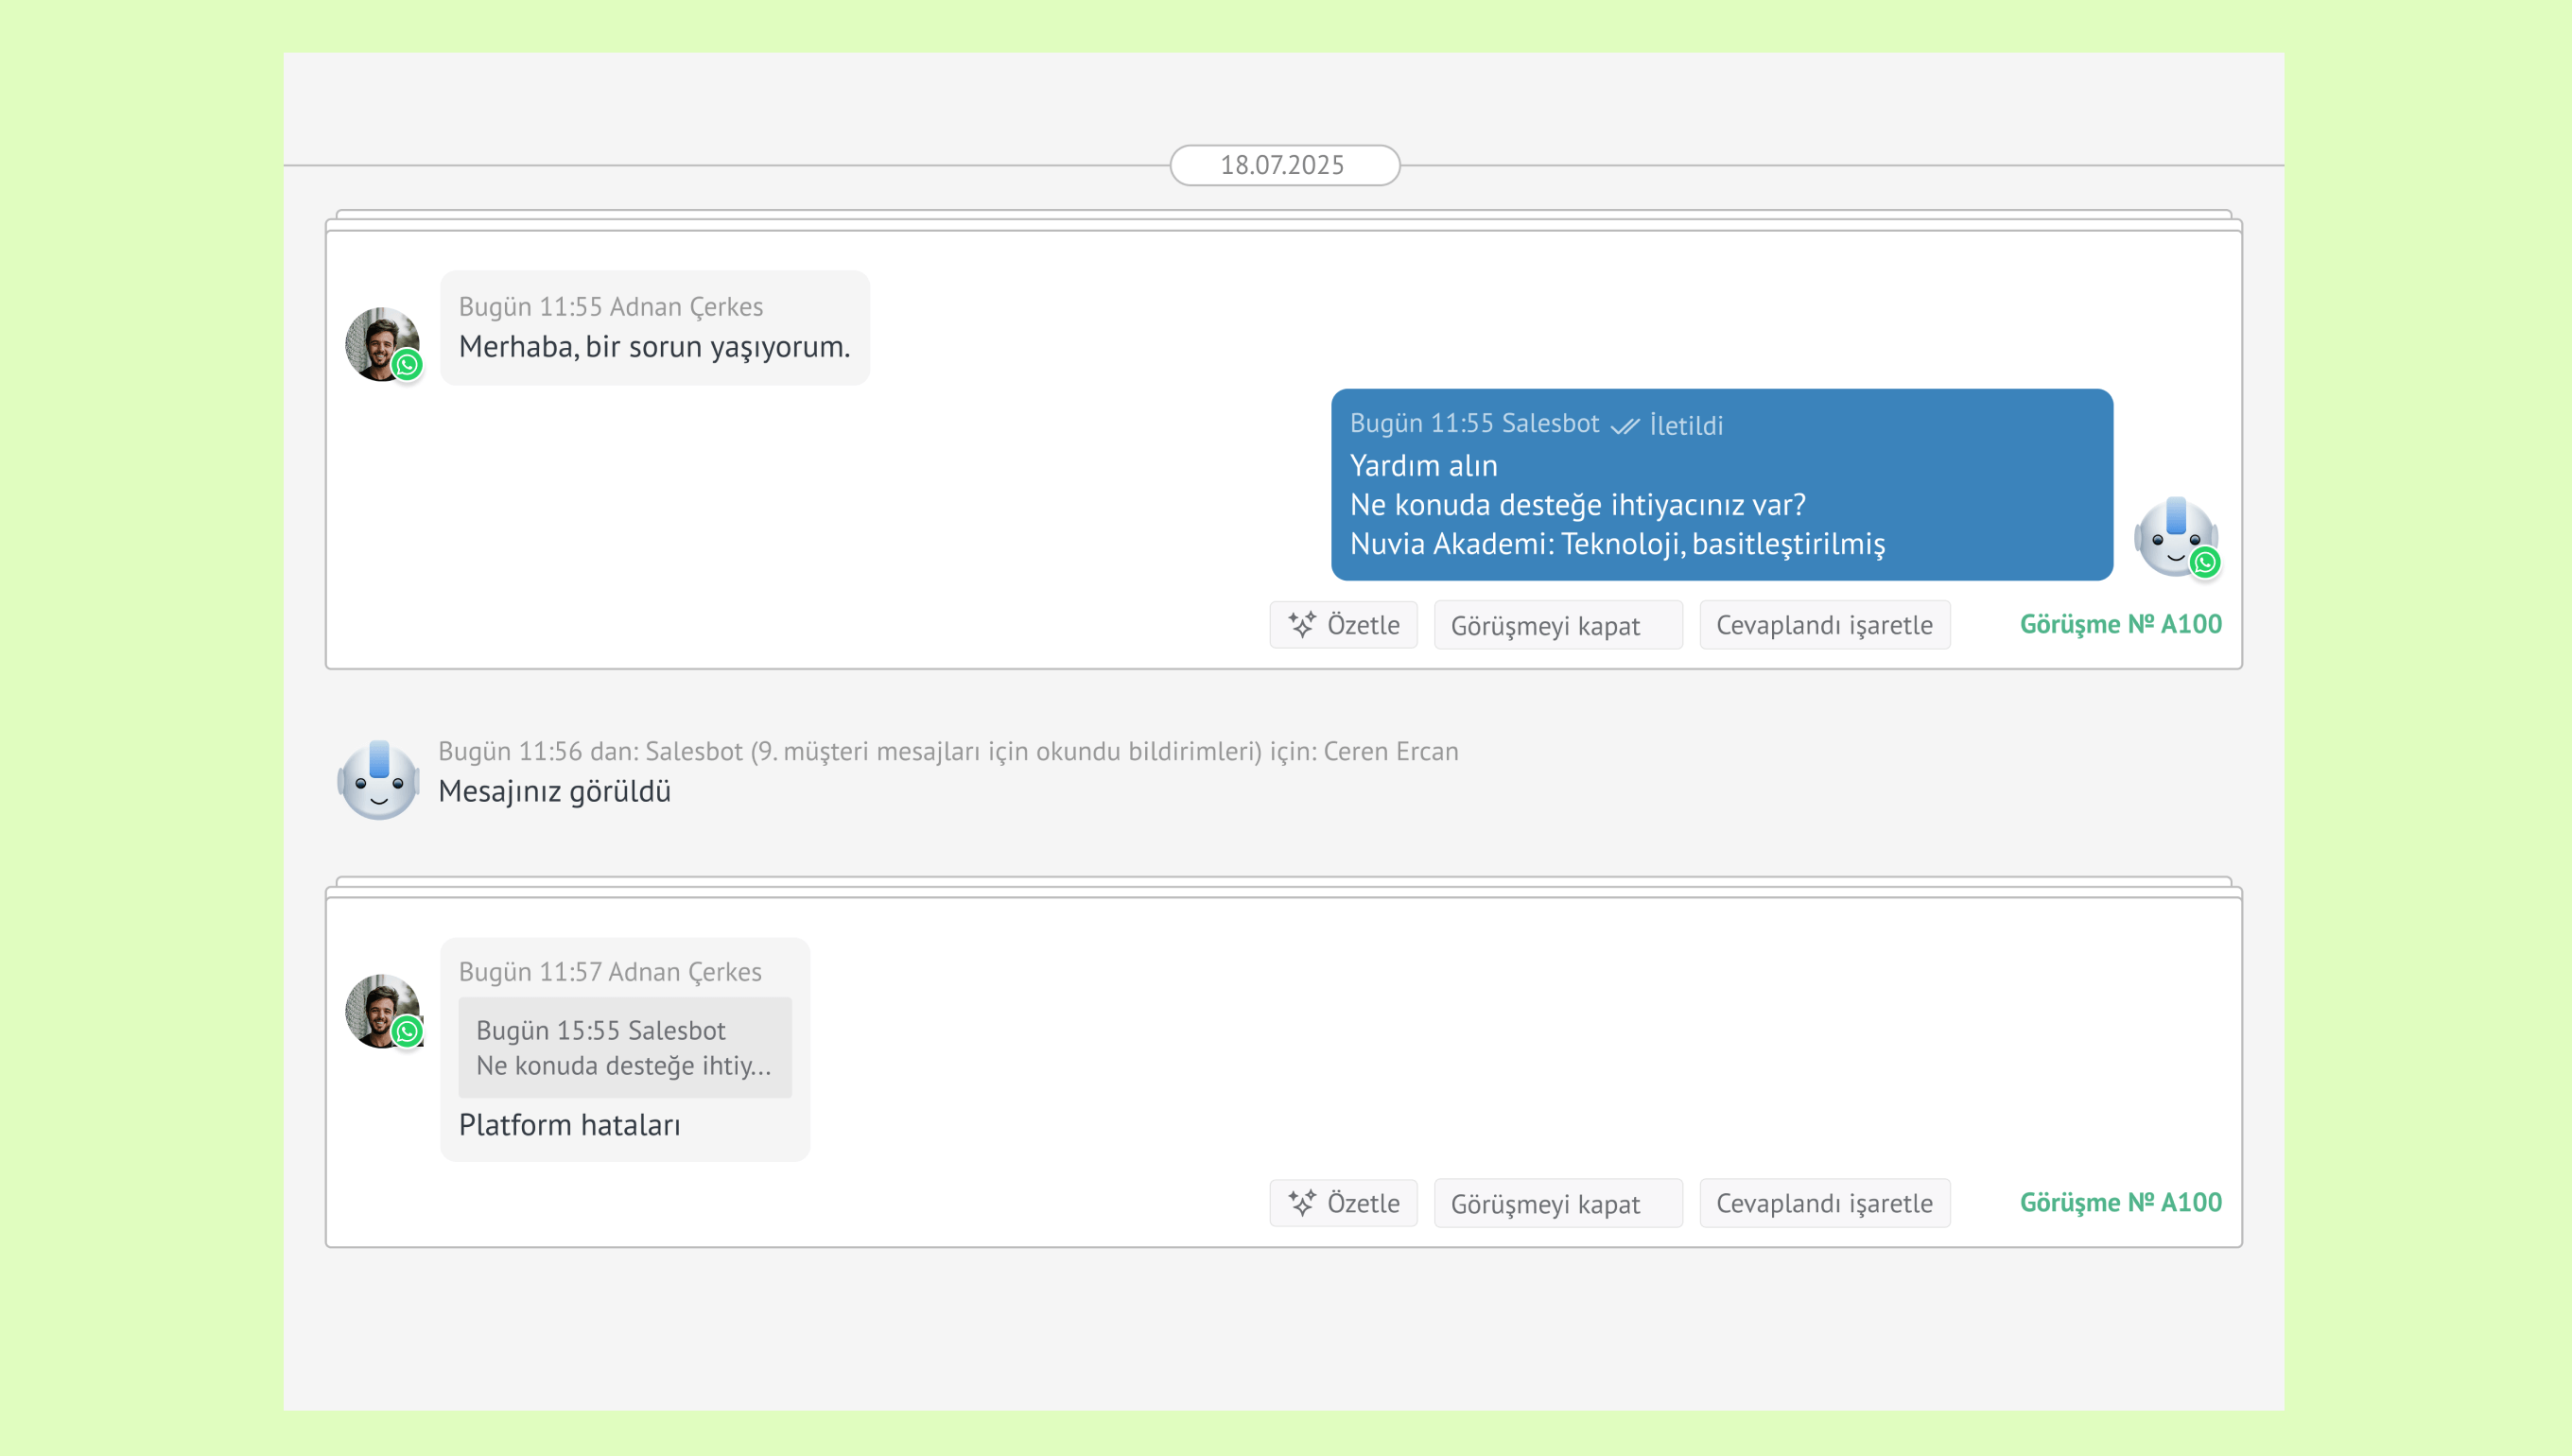Viewport: 2572px width, 1456px height.
Task: Open first 'Görüşme № A100' link
Action: (2120, 624)
